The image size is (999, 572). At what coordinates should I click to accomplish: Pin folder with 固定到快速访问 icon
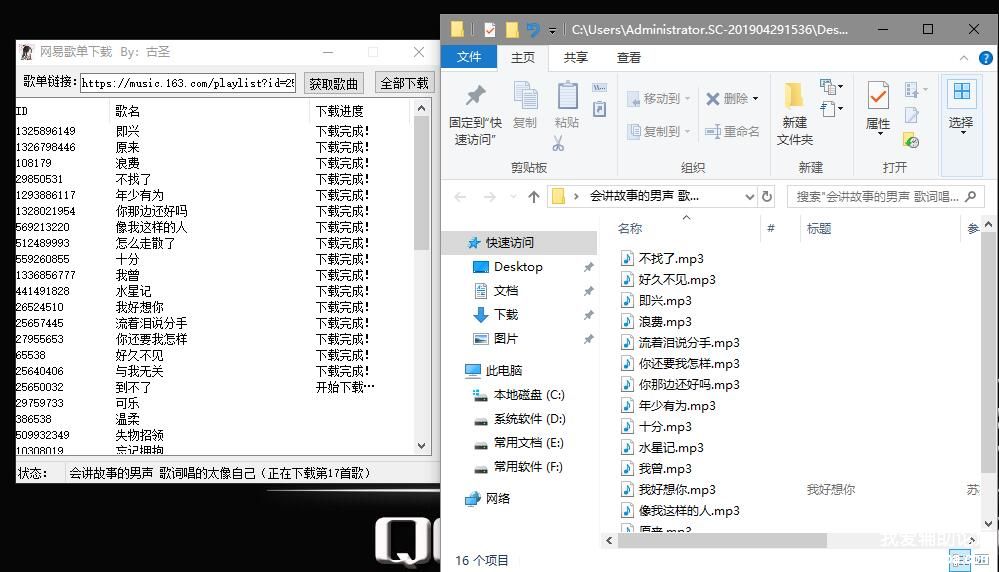click(475, 97)
